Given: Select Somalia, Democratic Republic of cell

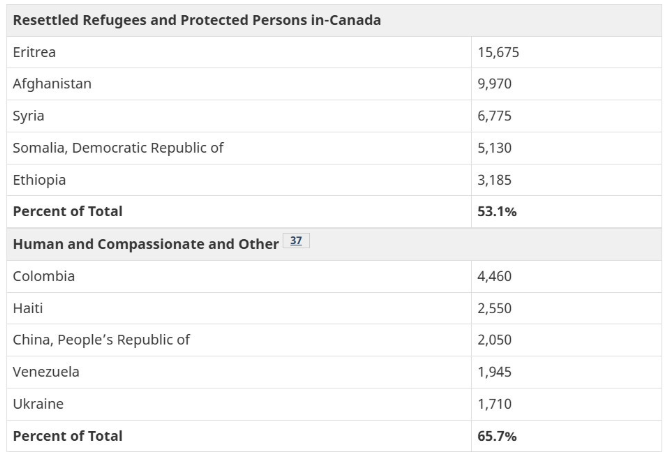Looking at the screenshot, I should click(118, 148).
